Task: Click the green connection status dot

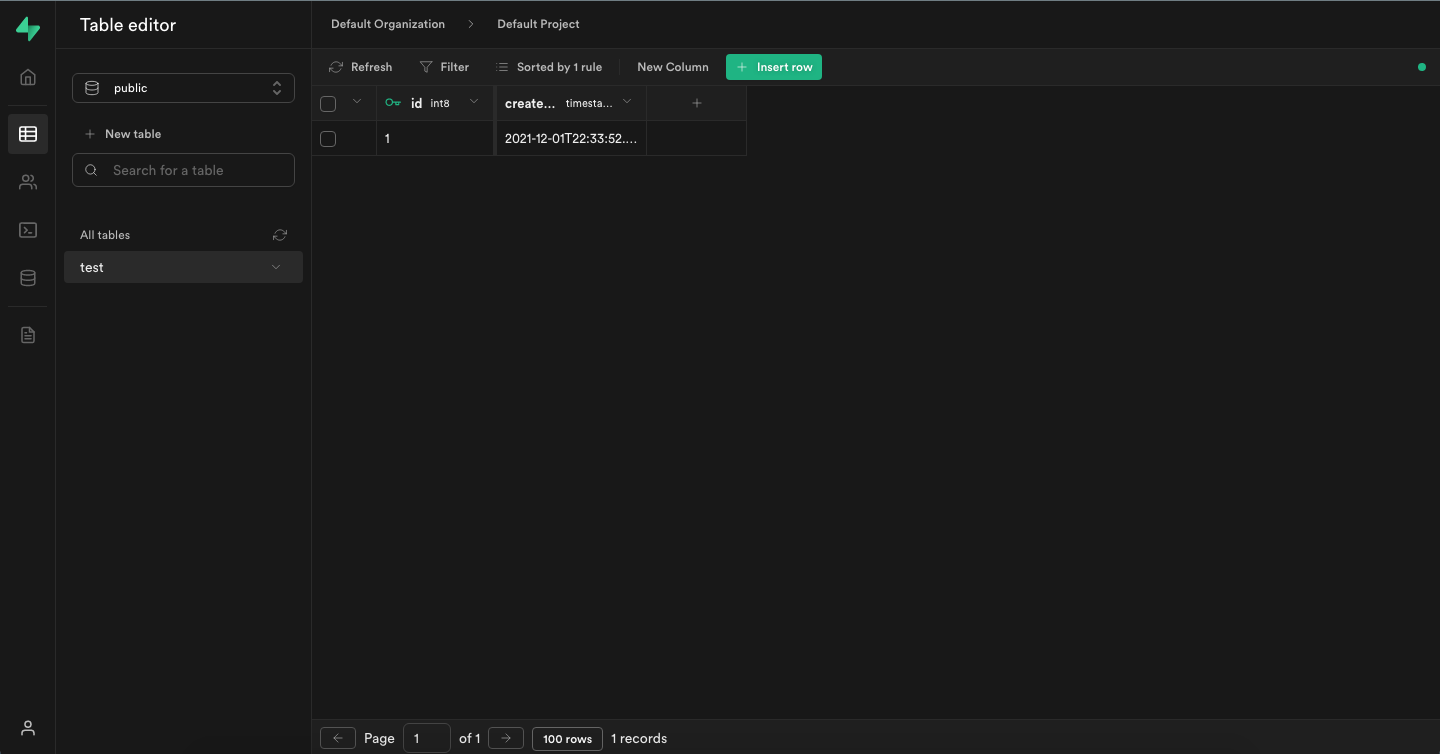Action: pyautogui.click(x=1422, y=67)
